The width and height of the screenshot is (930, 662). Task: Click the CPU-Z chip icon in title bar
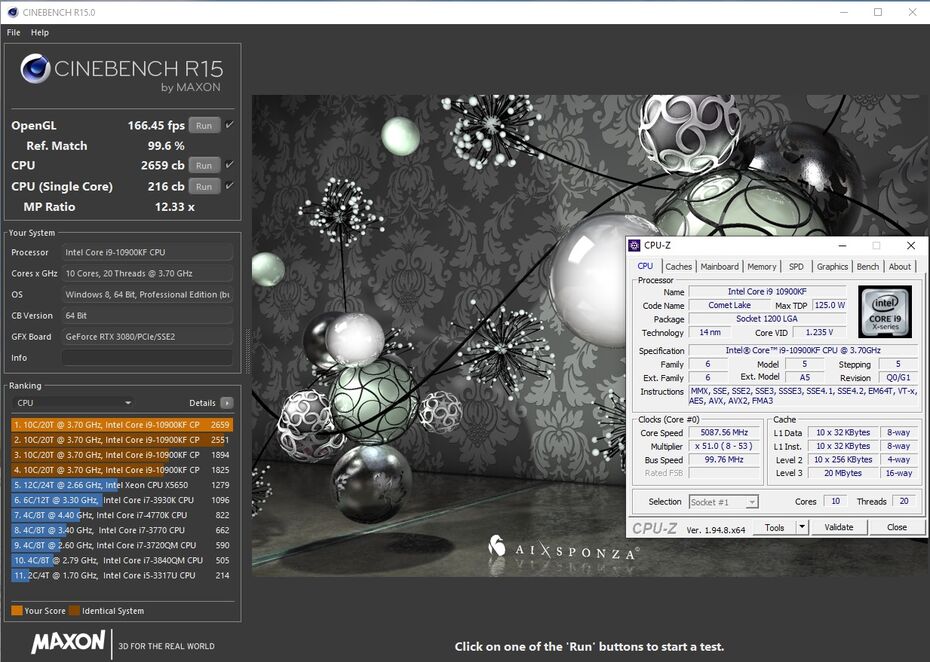point(634,245)
